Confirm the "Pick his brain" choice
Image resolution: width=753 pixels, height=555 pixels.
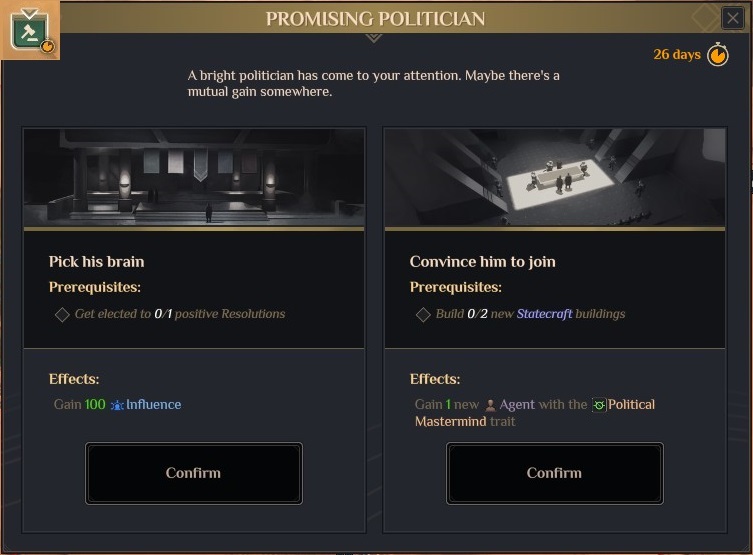(x=194, y=473)
